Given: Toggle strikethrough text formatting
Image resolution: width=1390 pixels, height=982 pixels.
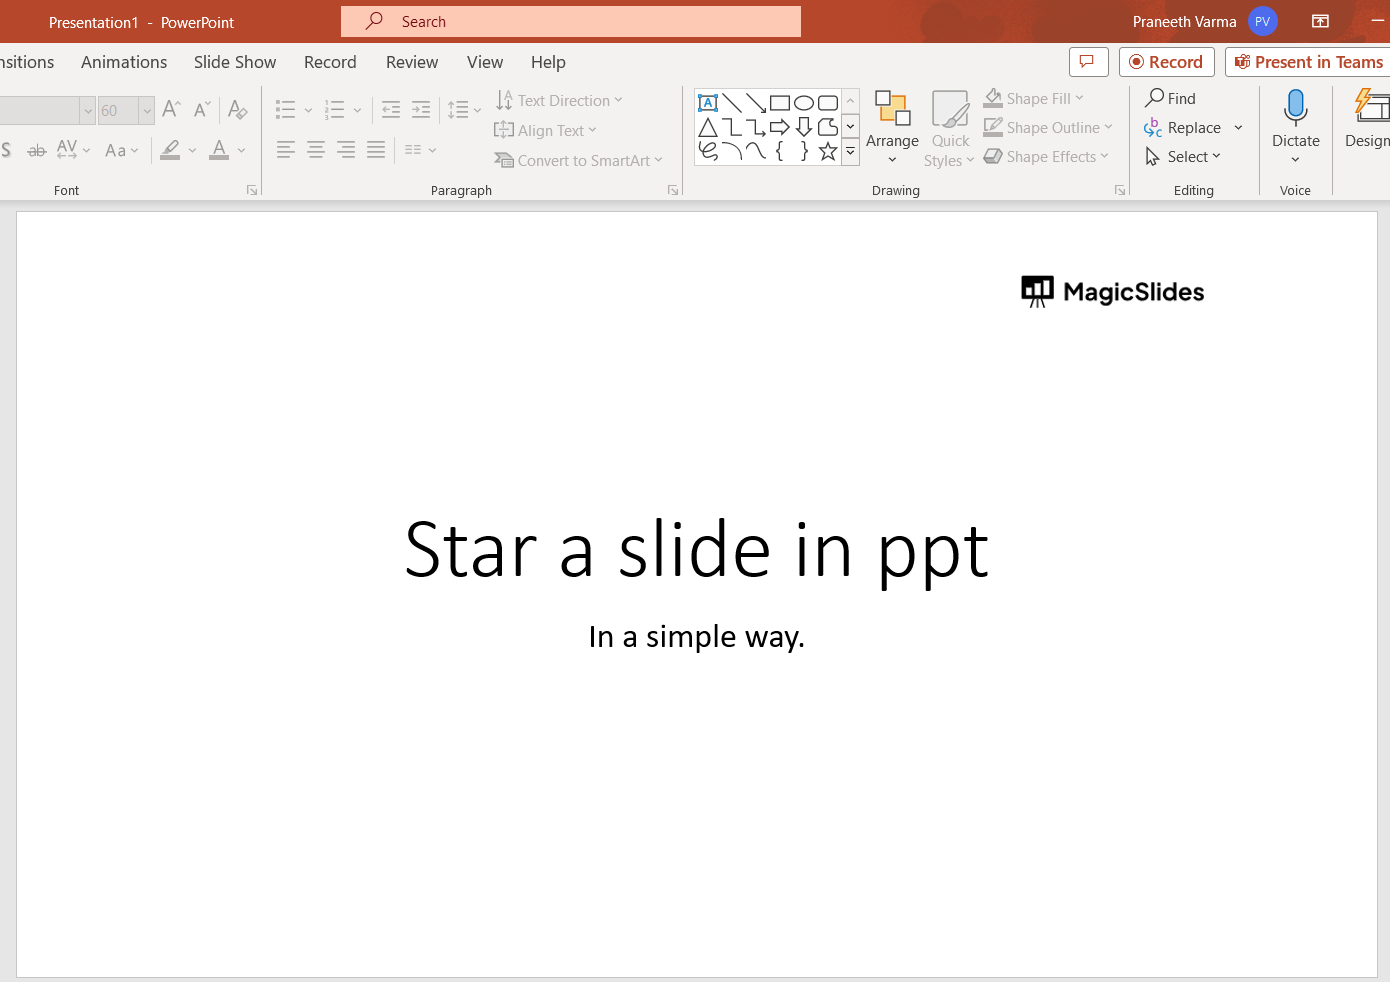Looking at the screenshot, I should (x=37, y=150).
